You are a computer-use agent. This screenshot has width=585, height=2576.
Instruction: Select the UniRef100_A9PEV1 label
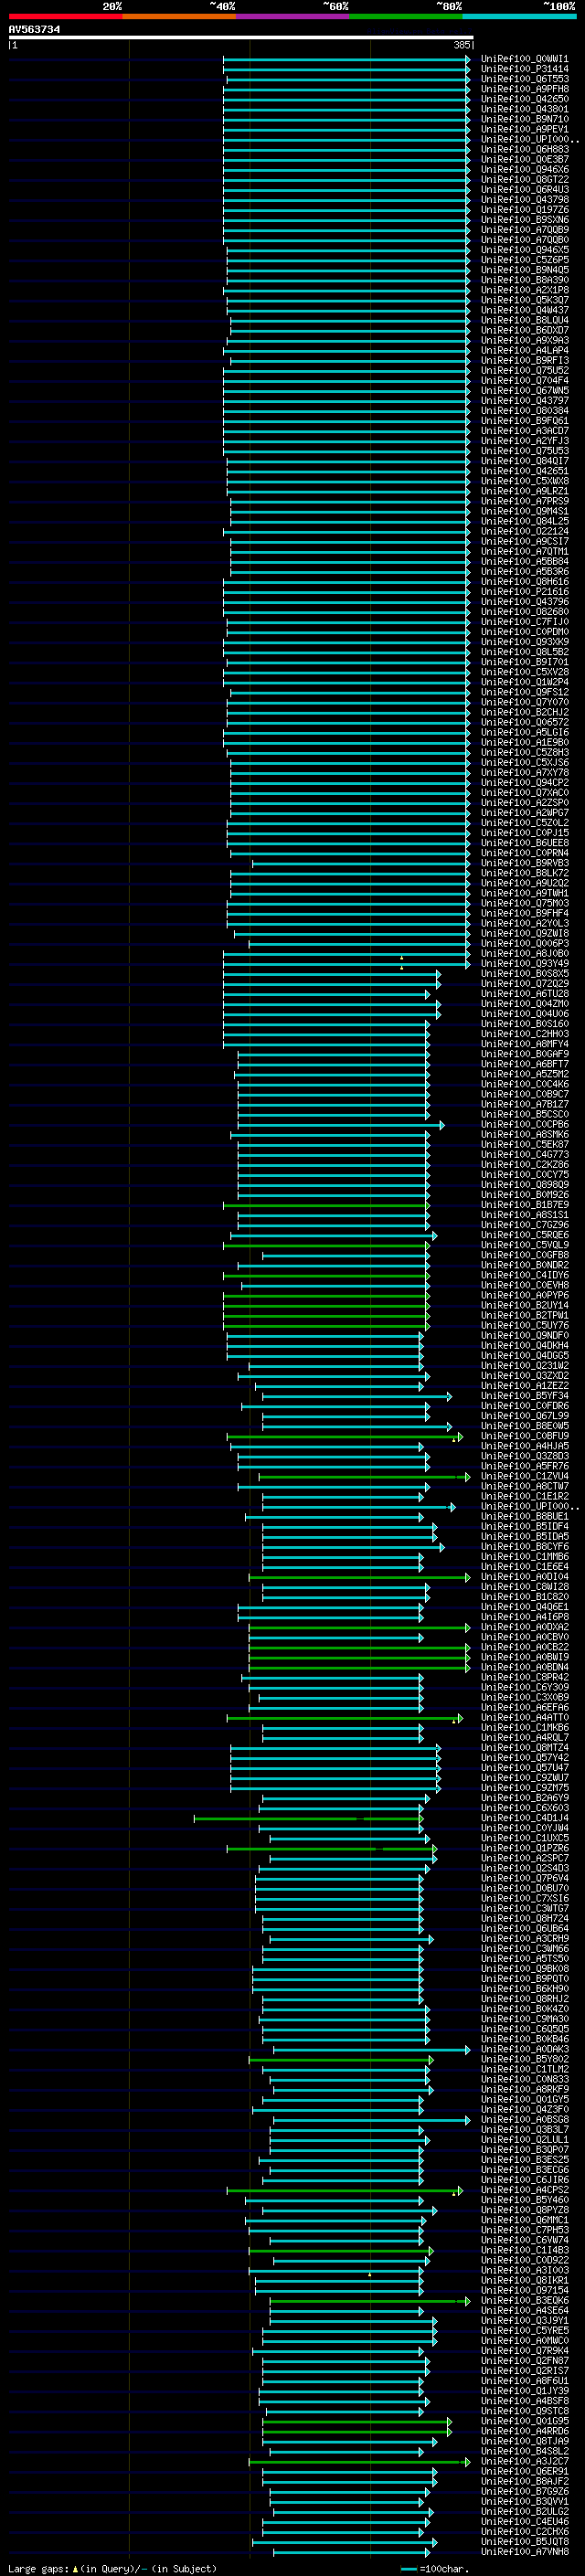coord(524,129)
